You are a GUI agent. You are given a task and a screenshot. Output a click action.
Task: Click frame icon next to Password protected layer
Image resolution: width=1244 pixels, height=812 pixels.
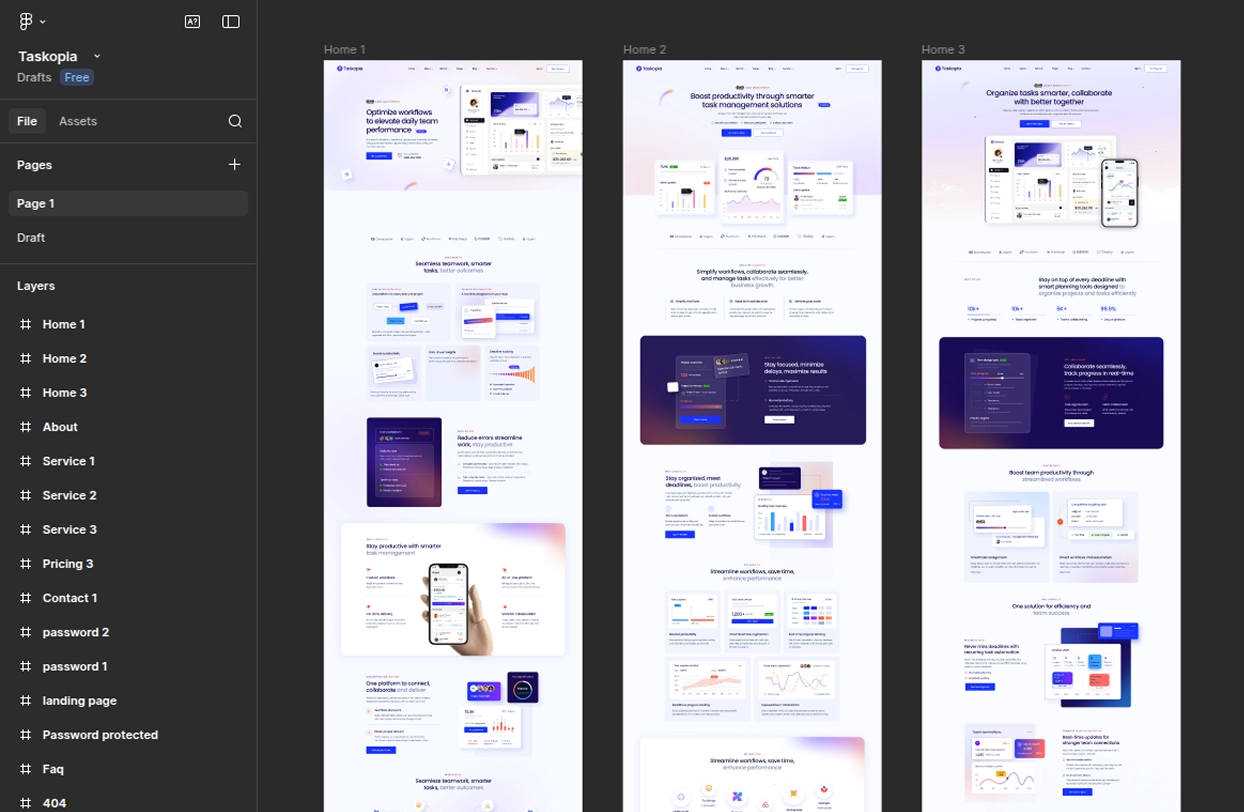(x=26, y=735)
